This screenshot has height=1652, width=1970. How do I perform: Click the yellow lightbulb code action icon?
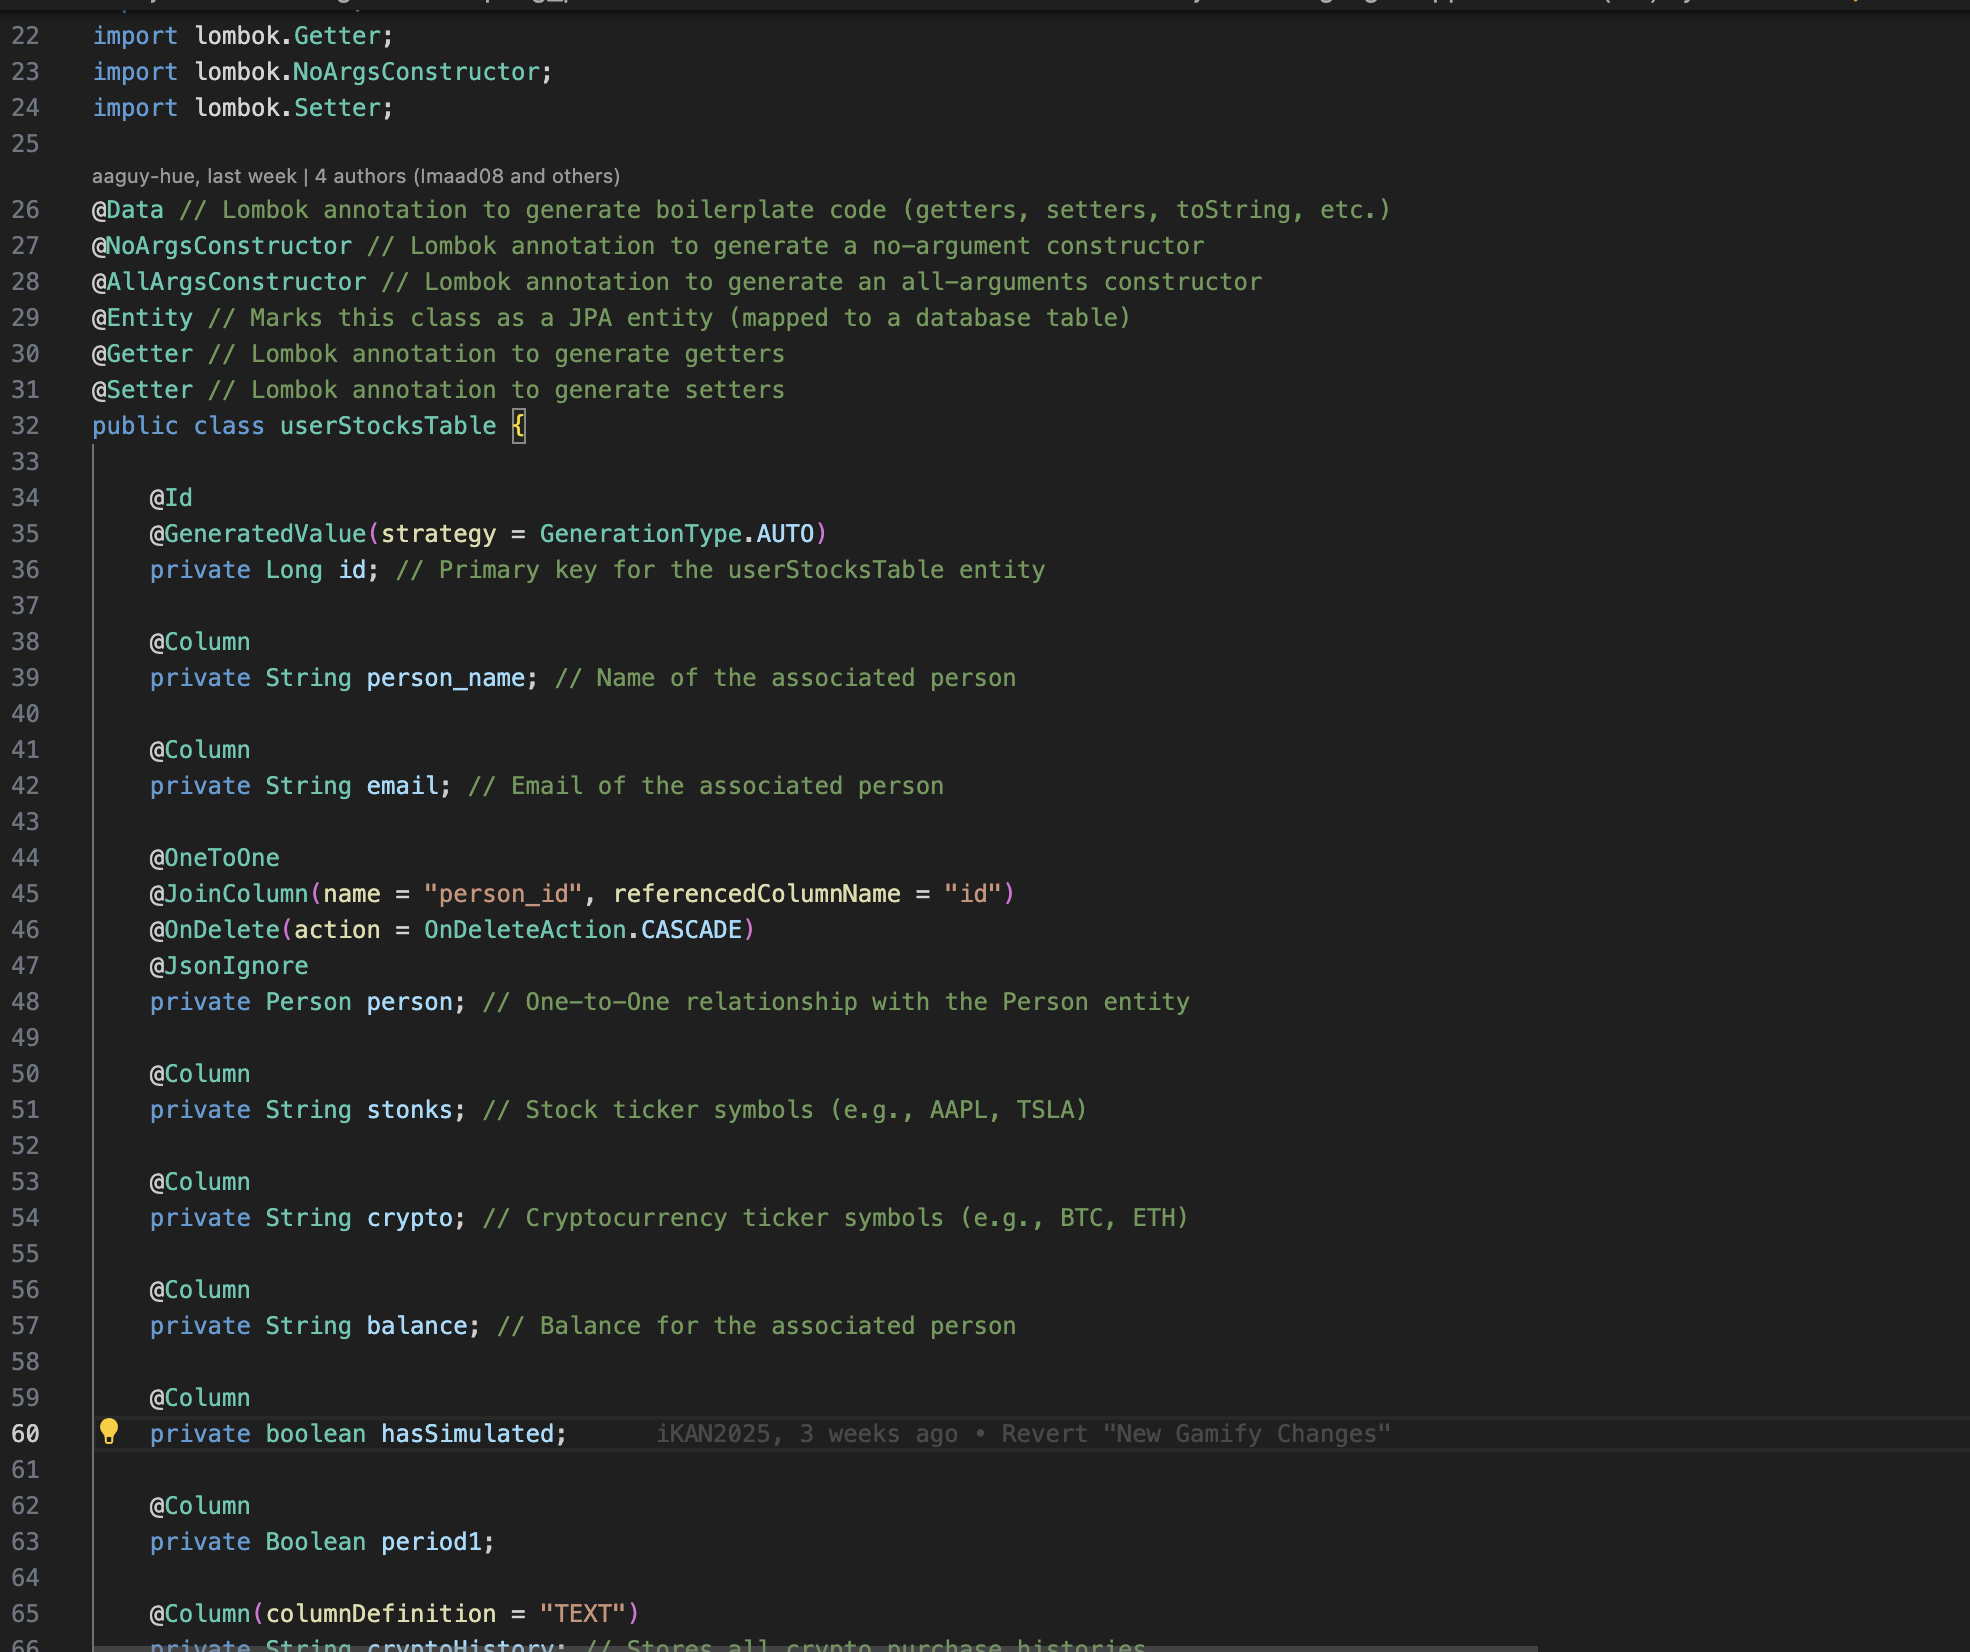pos(109,1431)
